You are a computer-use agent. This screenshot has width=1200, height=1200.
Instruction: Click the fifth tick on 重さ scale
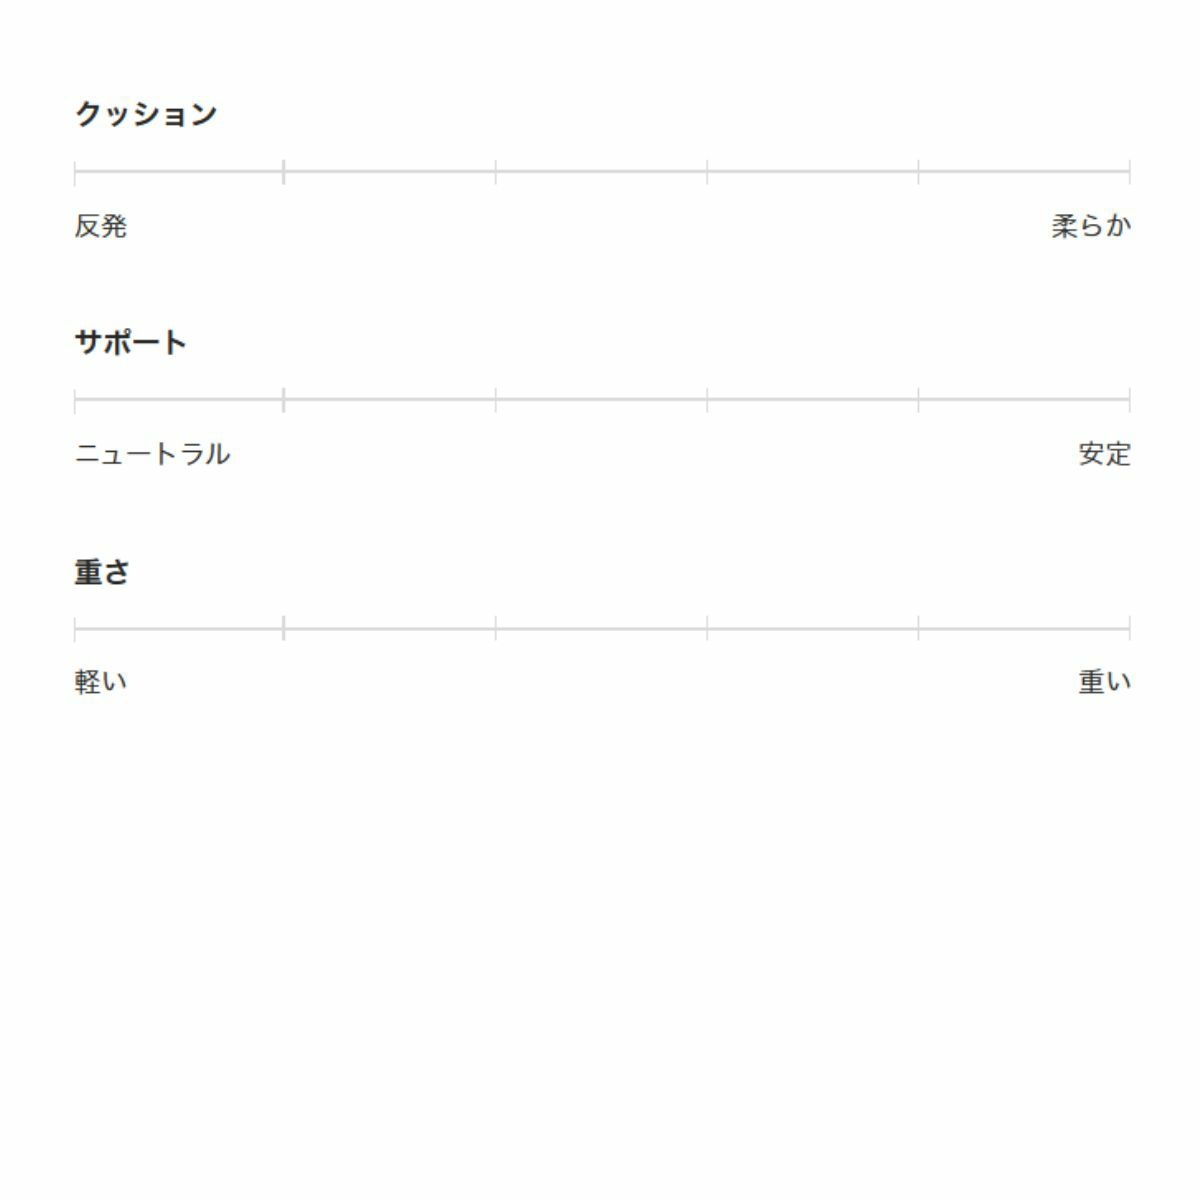pyautogui.click(x=918, y=628)
